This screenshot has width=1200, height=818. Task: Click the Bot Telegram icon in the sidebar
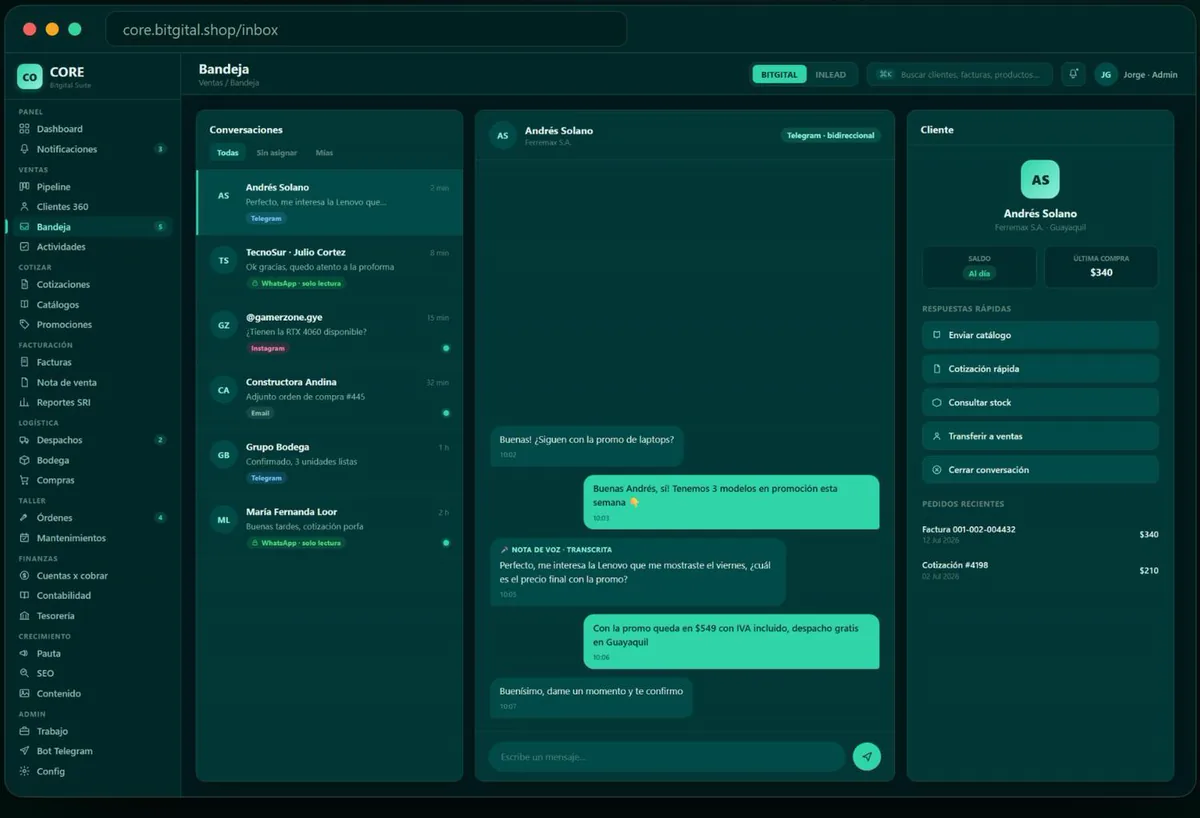tap(25, 751)
